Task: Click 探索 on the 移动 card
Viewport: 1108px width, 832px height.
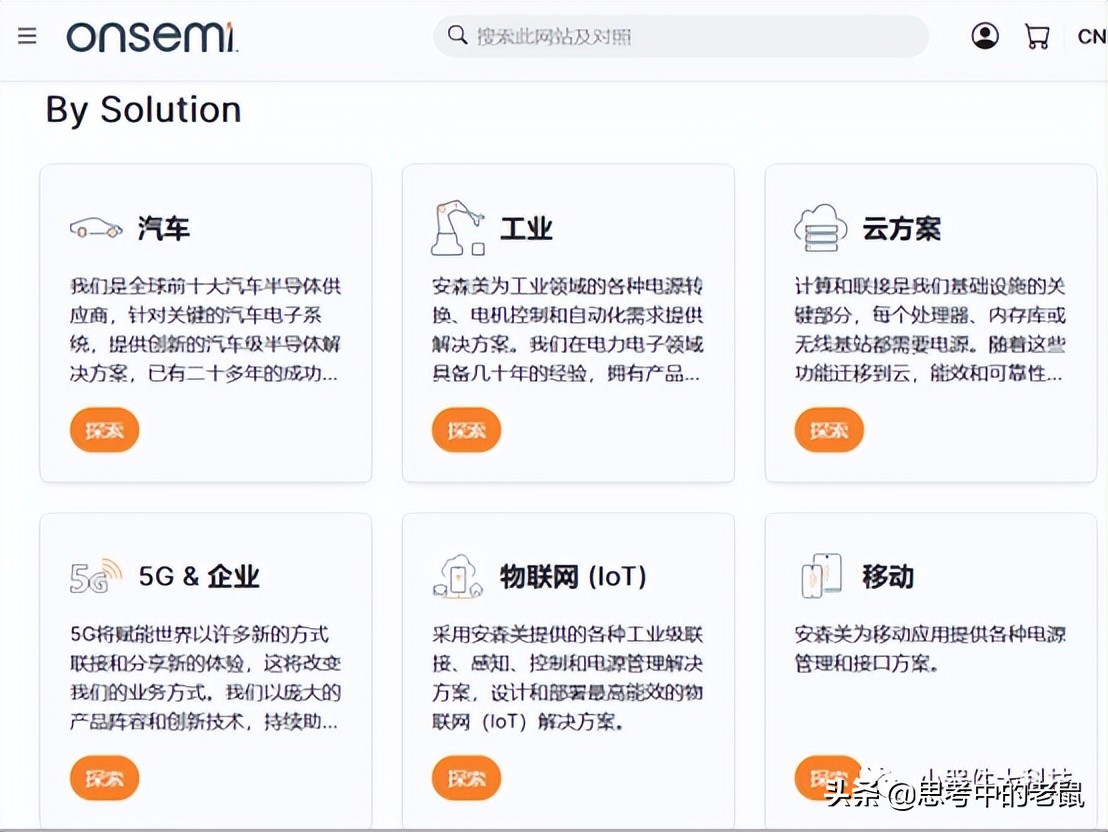Action: pyautogui.click(x=828, y=778)
